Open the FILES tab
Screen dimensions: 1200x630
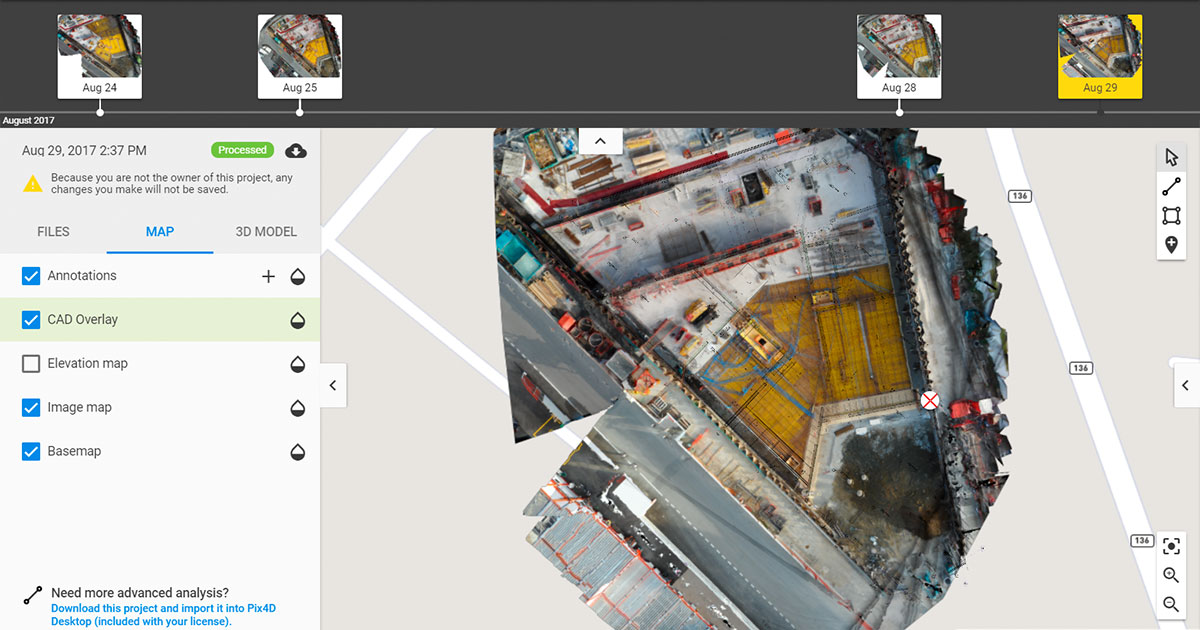[x=54, y=231]
